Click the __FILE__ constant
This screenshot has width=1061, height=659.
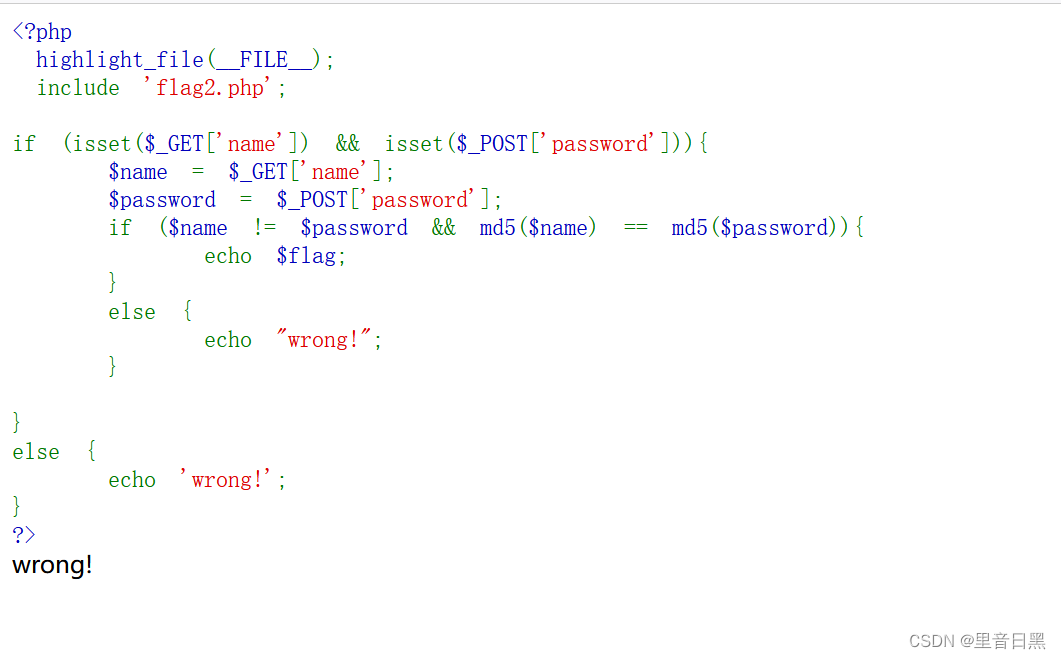pyautogui.click(x=265, y=59)
